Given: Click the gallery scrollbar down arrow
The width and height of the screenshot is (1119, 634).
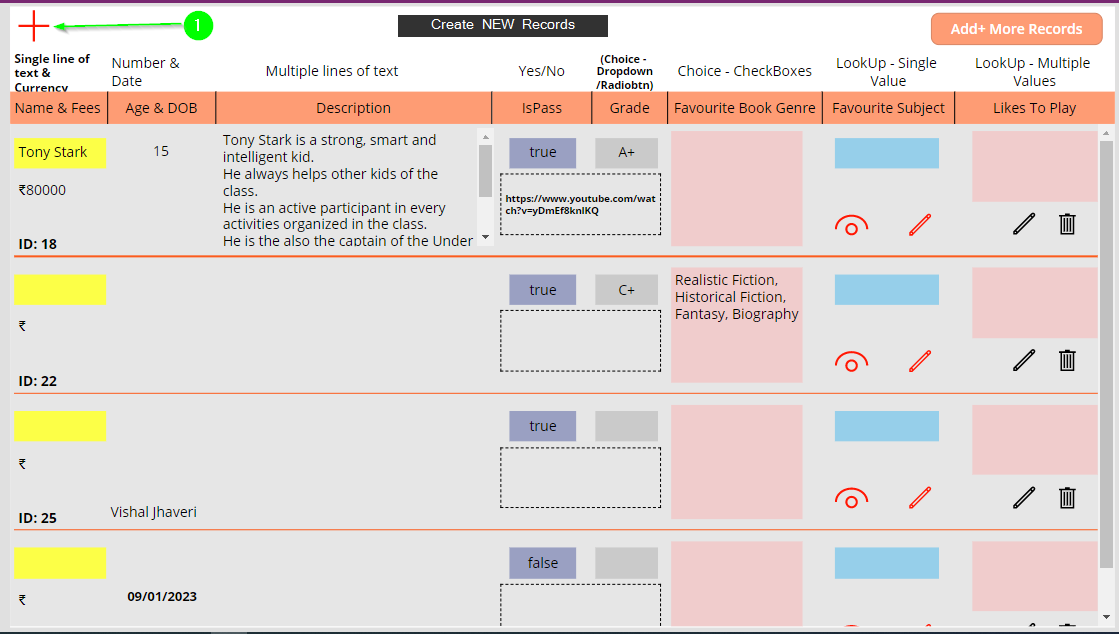Looking at the screenshot, I should pos(1106,618).
